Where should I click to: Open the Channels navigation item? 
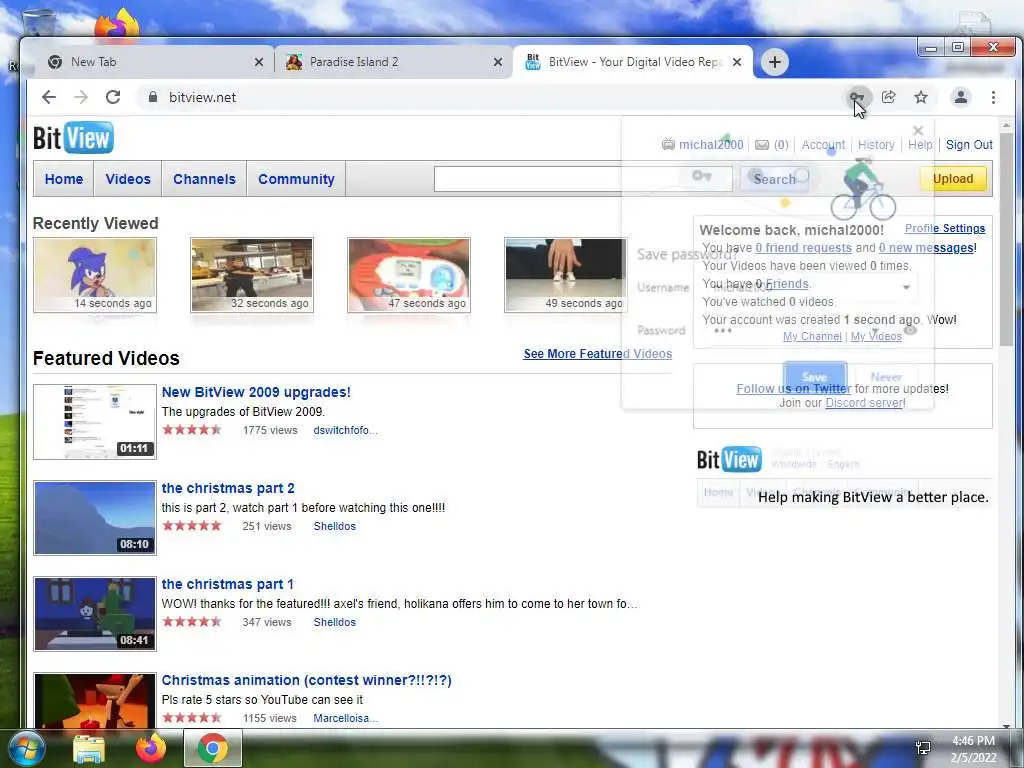point(204,179)
